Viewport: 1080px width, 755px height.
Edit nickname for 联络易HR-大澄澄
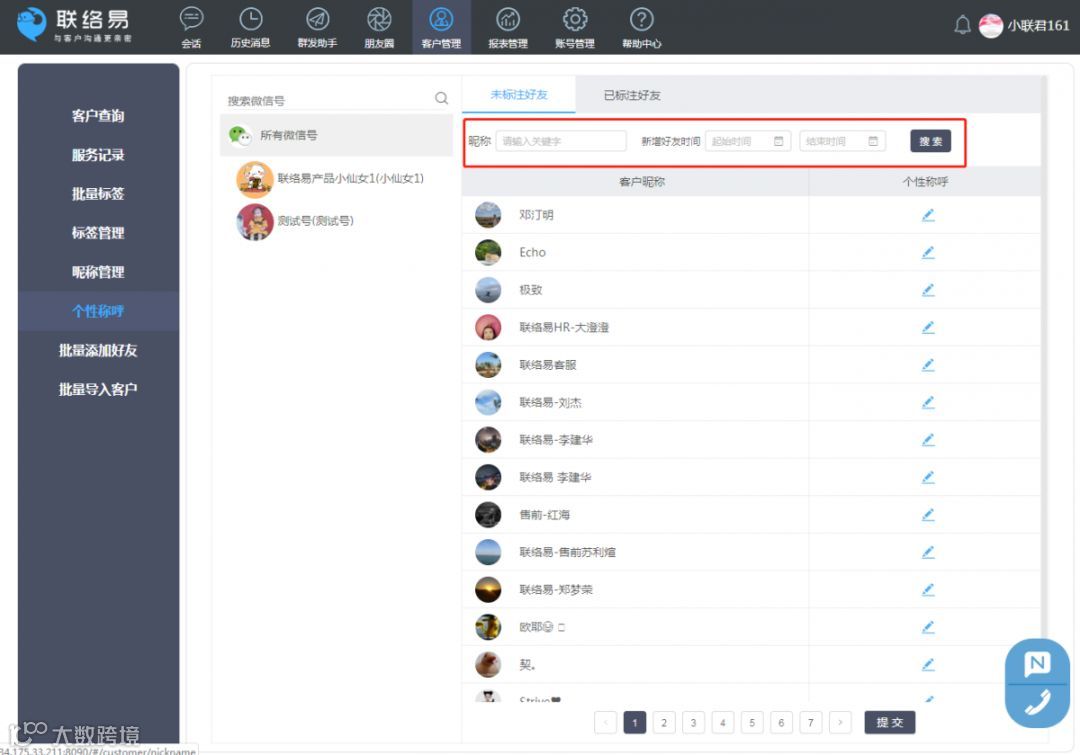(928, 327)
